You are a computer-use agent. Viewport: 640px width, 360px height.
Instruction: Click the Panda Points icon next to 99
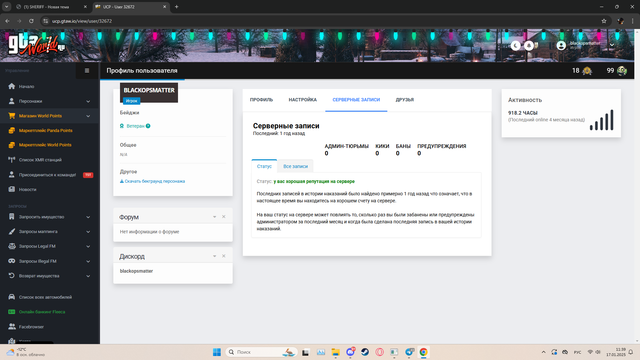pos(622,71)
